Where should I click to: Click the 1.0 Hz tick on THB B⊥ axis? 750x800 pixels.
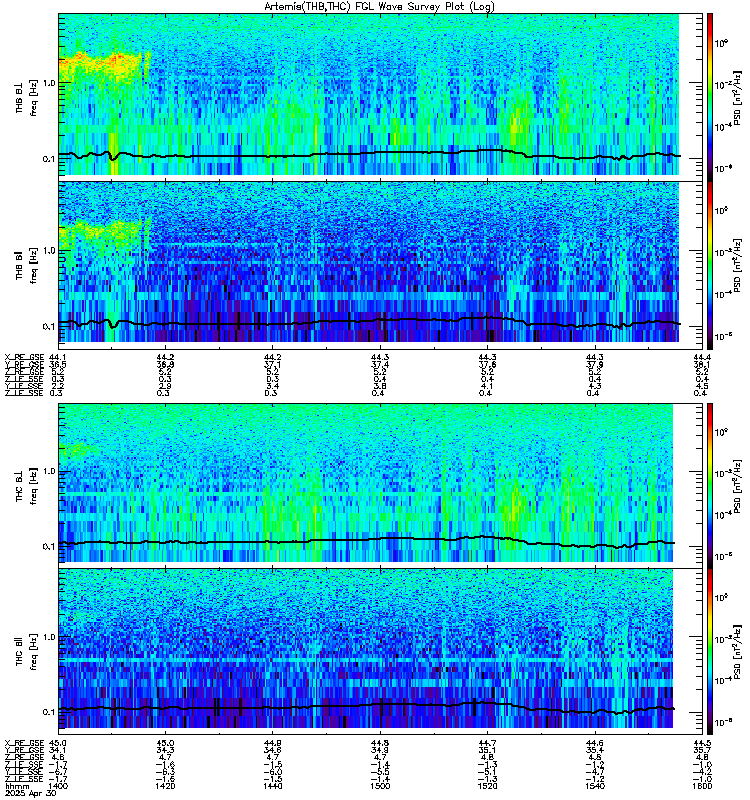(x=49, y=83)
